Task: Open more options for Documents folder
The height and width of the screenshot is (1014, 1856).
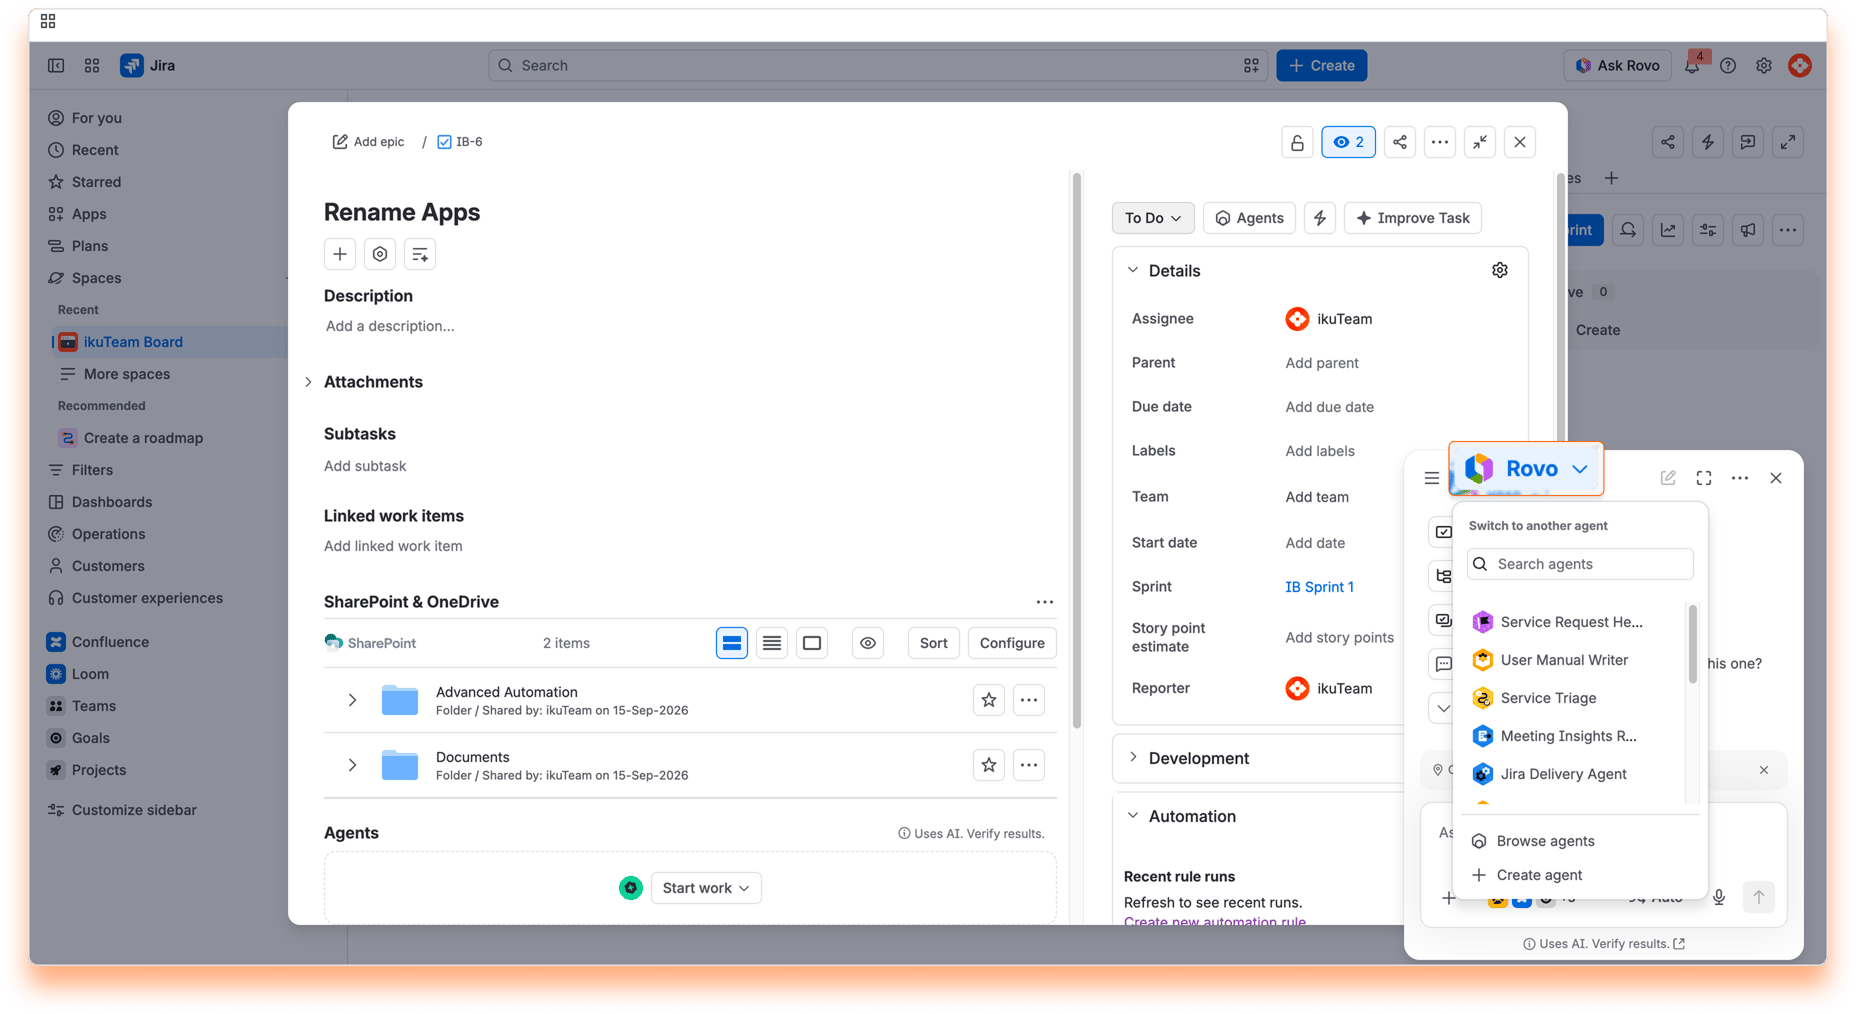Action: pyautogui.click(x=1029, y=765)
